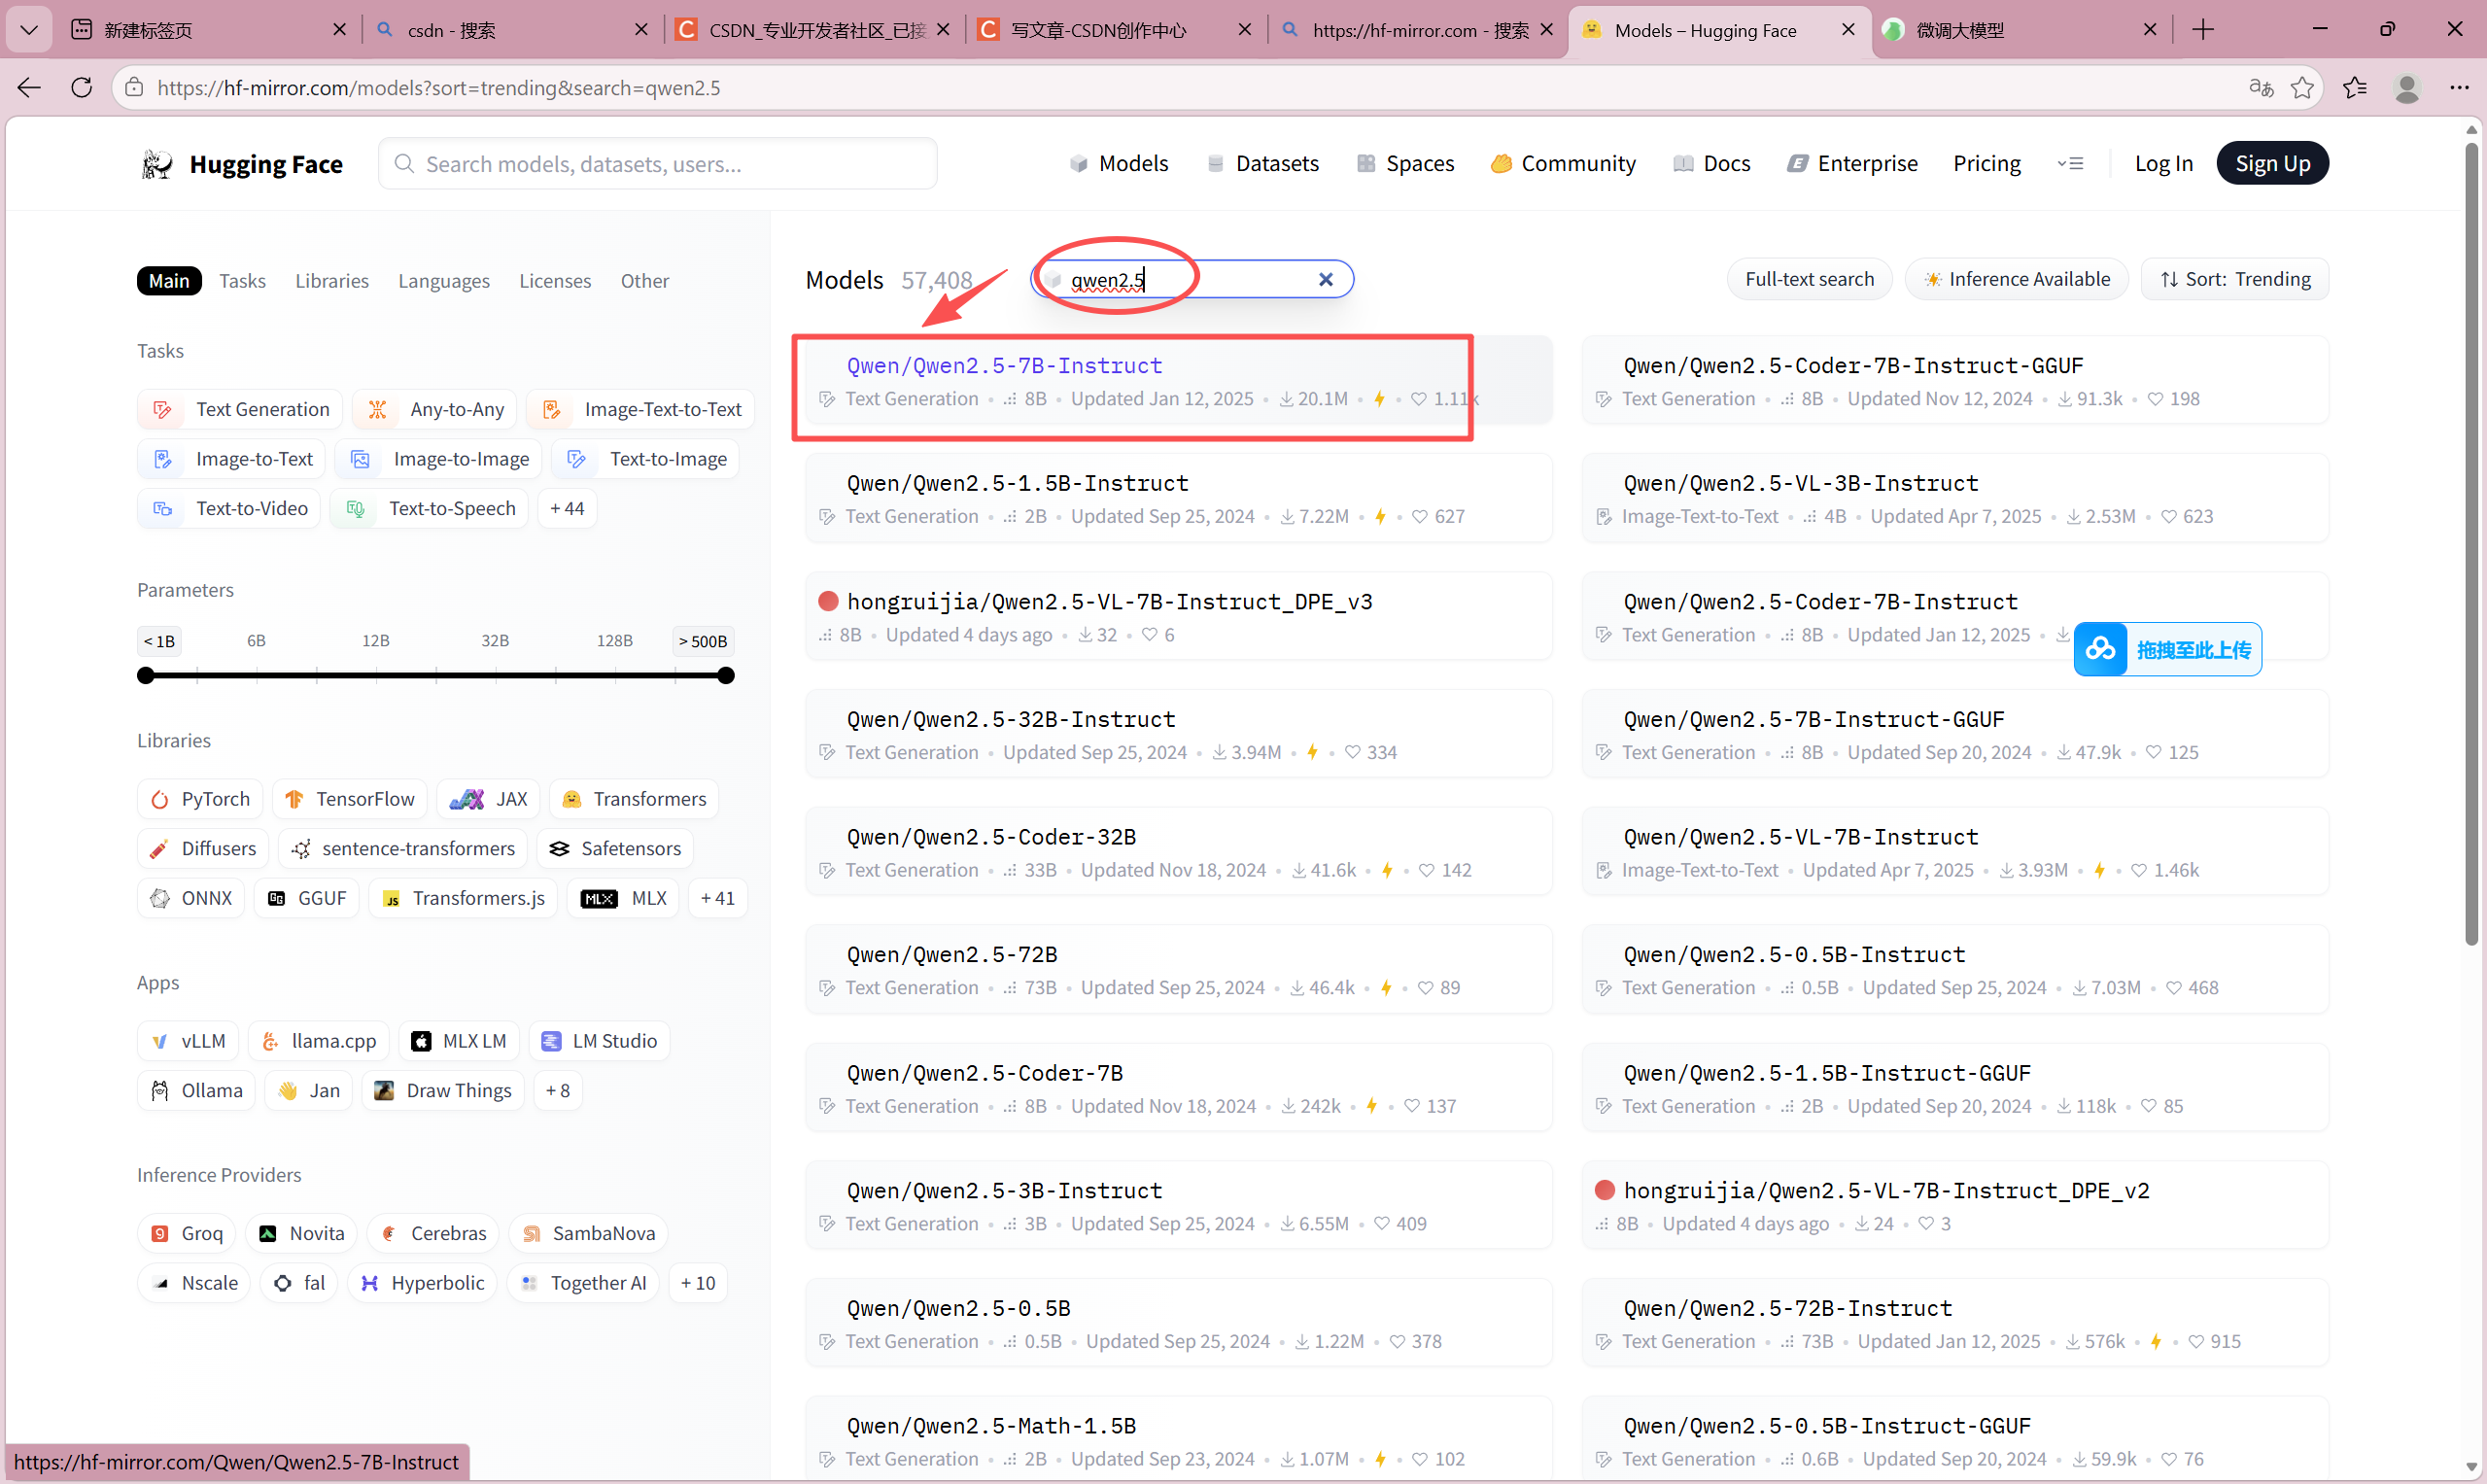Click the right handle of Parameters slider
2487x1484 pixels.
tap(726, 676)
